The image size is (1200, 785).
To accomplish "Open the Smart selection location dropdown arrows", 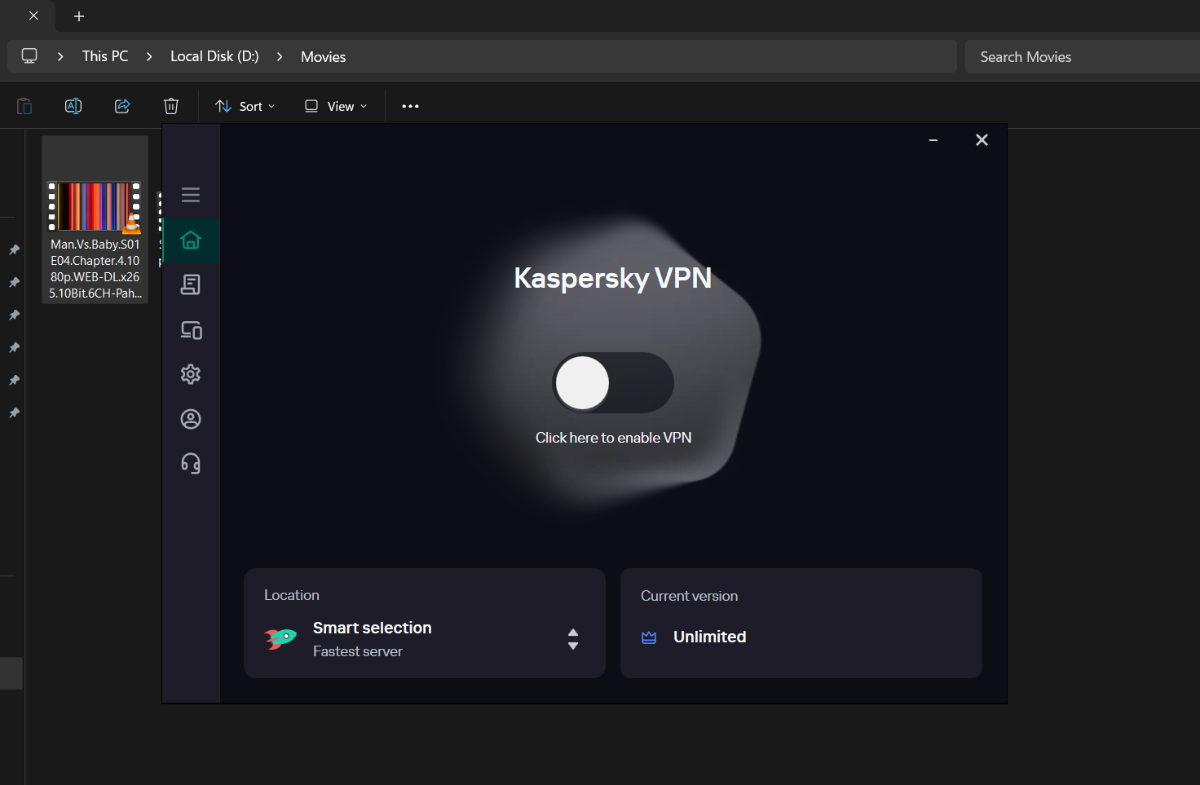I will (x=573, y=639).
